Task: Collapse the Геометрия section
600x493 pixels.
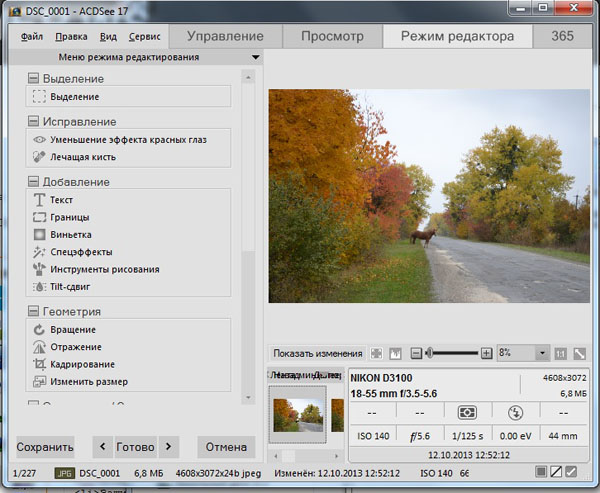Action: (x=34, y=311)
